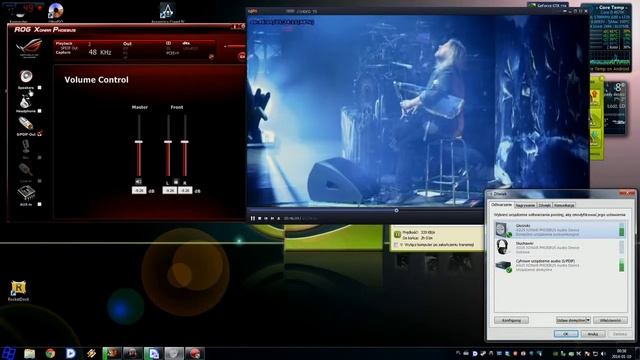Image resolution: width=640 pixels, height=360 pixels.
Task: Select the Line In plug icon
Action: coord(25,170)
